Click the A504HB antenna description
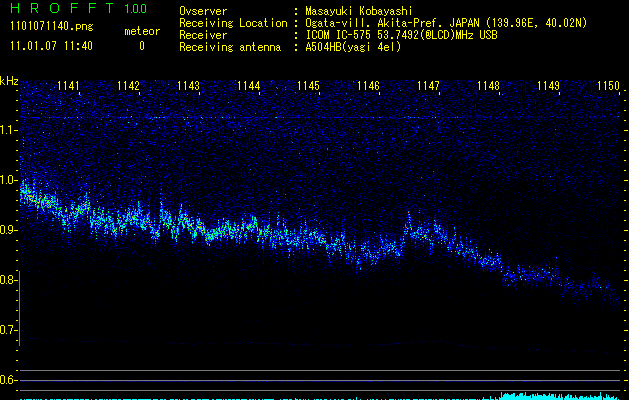The image size is (629, 400). pos(353,47)
